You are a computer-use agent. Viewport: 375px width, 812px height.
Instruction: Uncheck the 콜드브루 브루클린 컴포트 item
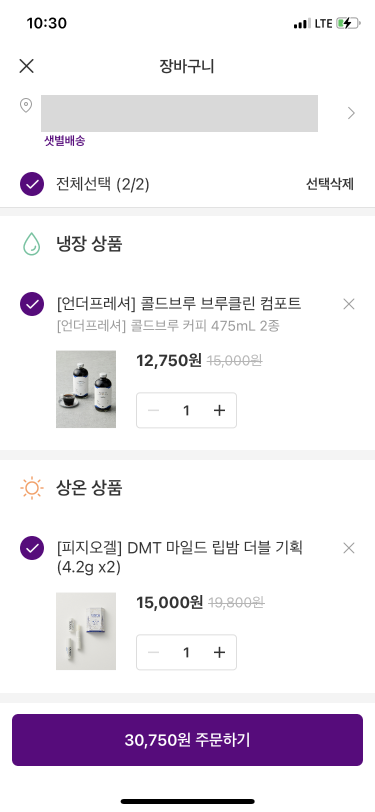coord(32,303)
